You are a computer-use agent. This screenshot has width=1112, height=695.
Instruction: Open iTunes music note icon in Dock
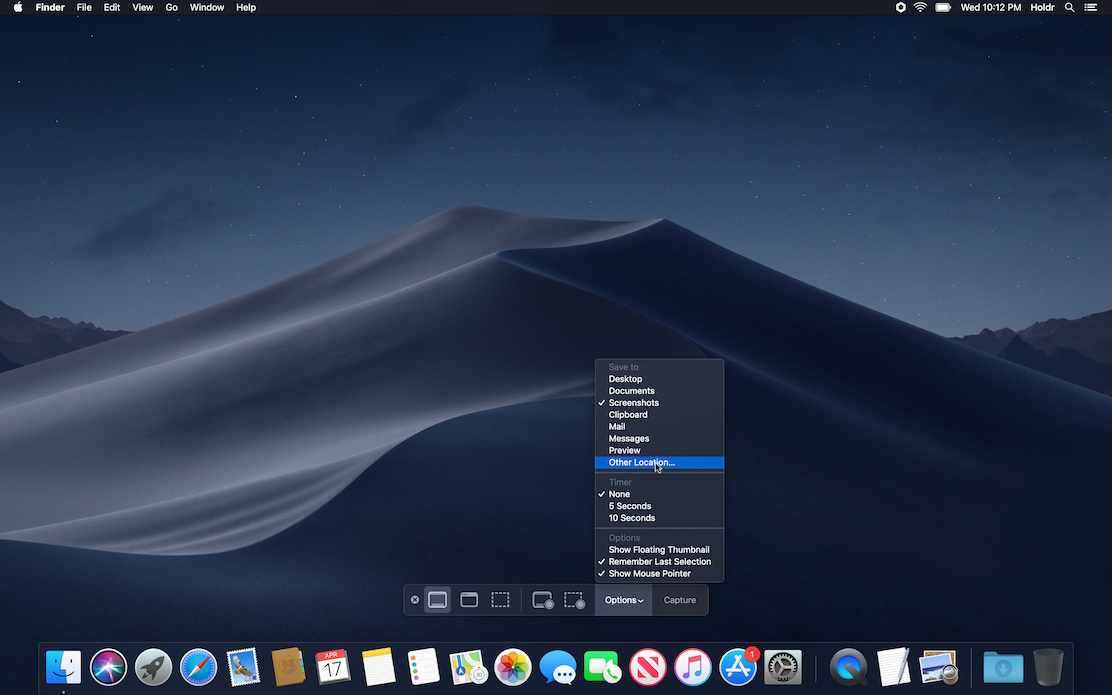point(693,667)
